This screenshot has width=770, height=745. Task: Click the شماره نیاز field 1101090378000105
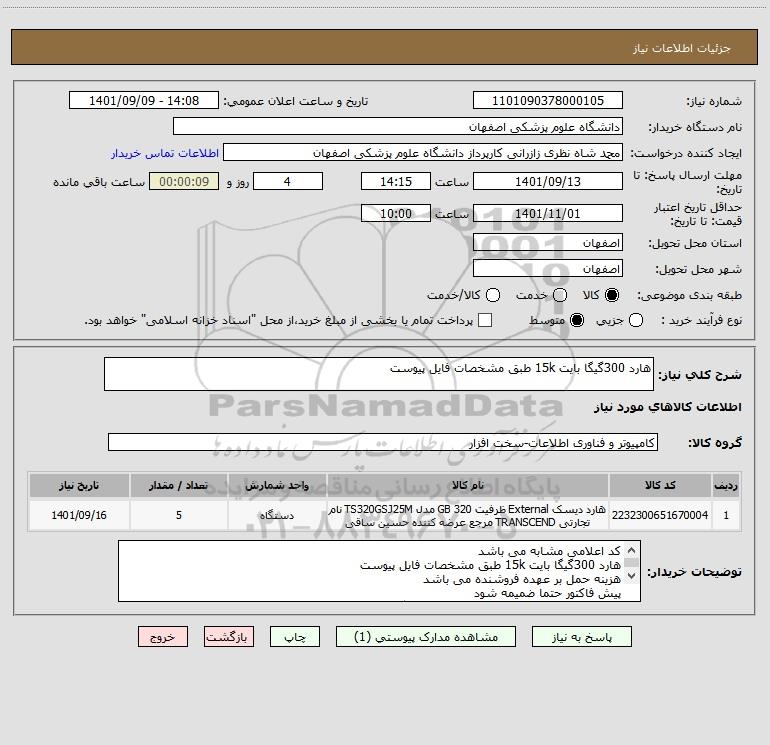pyautogui.click(x=548, y=100)
